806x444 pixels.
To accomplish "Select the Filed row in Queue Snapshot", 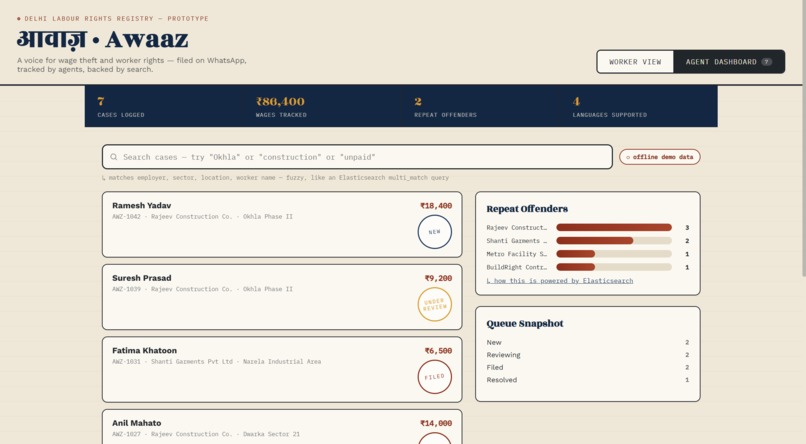I will click(x=588, y=367).
